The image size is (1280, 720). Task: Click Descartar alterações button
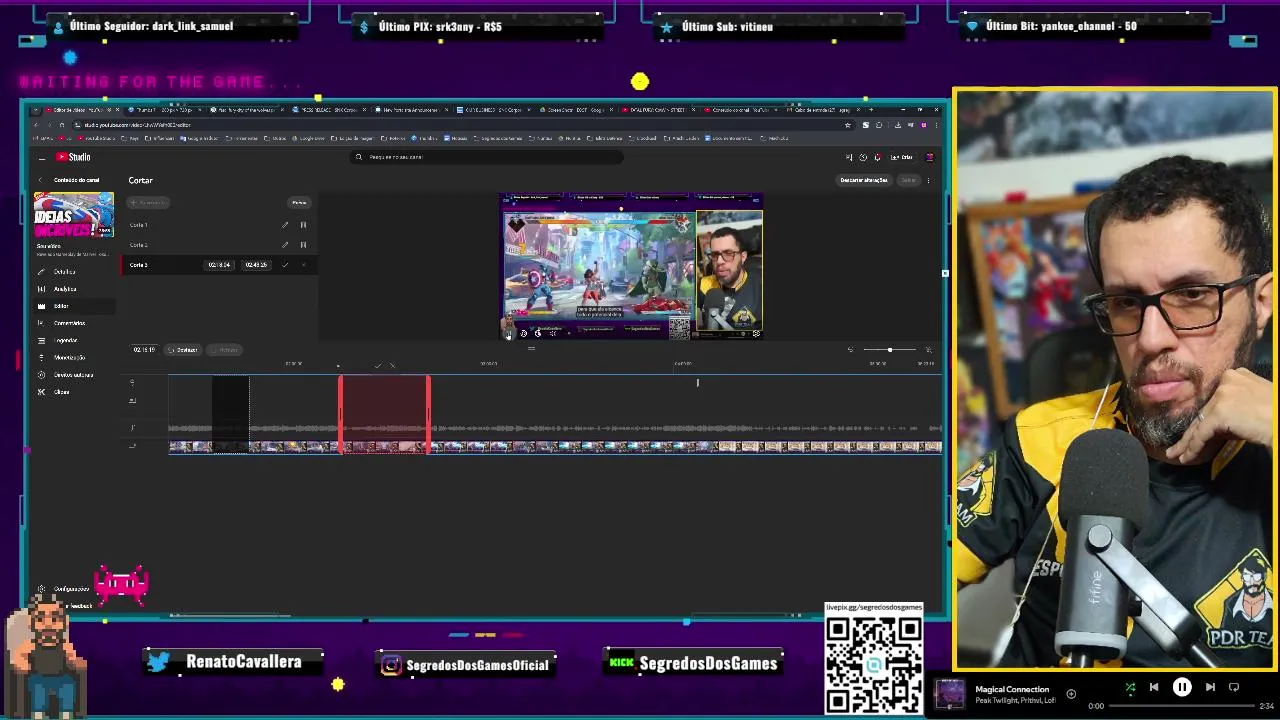pyautogui.click(x=864, y=180)
